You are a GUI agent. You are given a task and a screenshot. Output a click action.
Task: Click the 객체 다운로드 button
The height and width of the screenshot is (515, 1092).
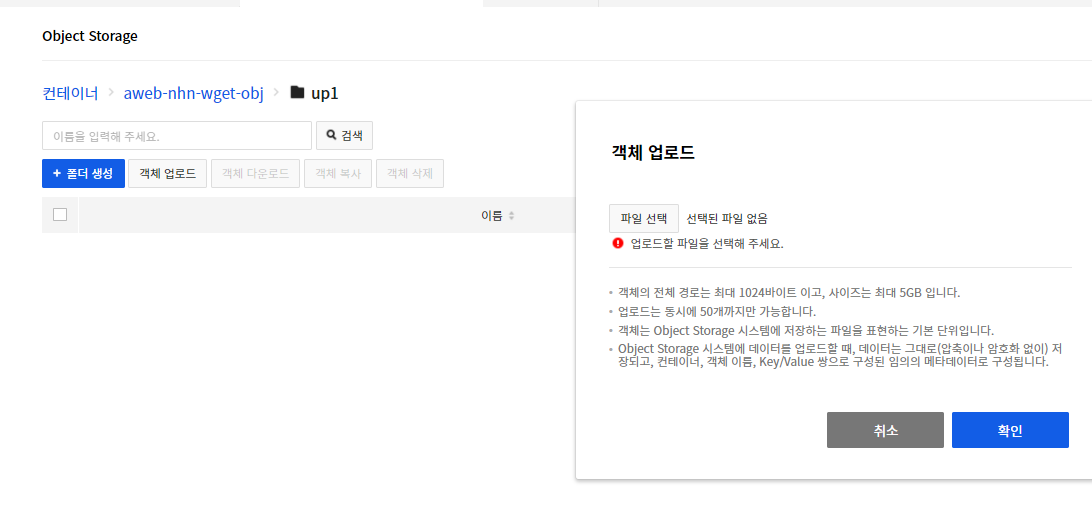[x=256, y=174]
